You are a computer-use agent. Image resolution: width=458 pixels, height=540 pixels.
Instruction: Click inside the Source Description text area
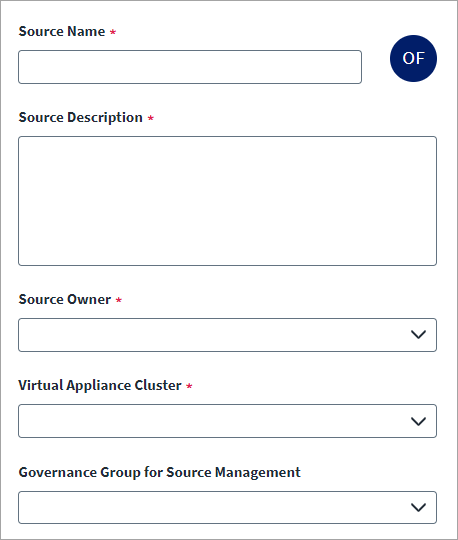point(227,201)
